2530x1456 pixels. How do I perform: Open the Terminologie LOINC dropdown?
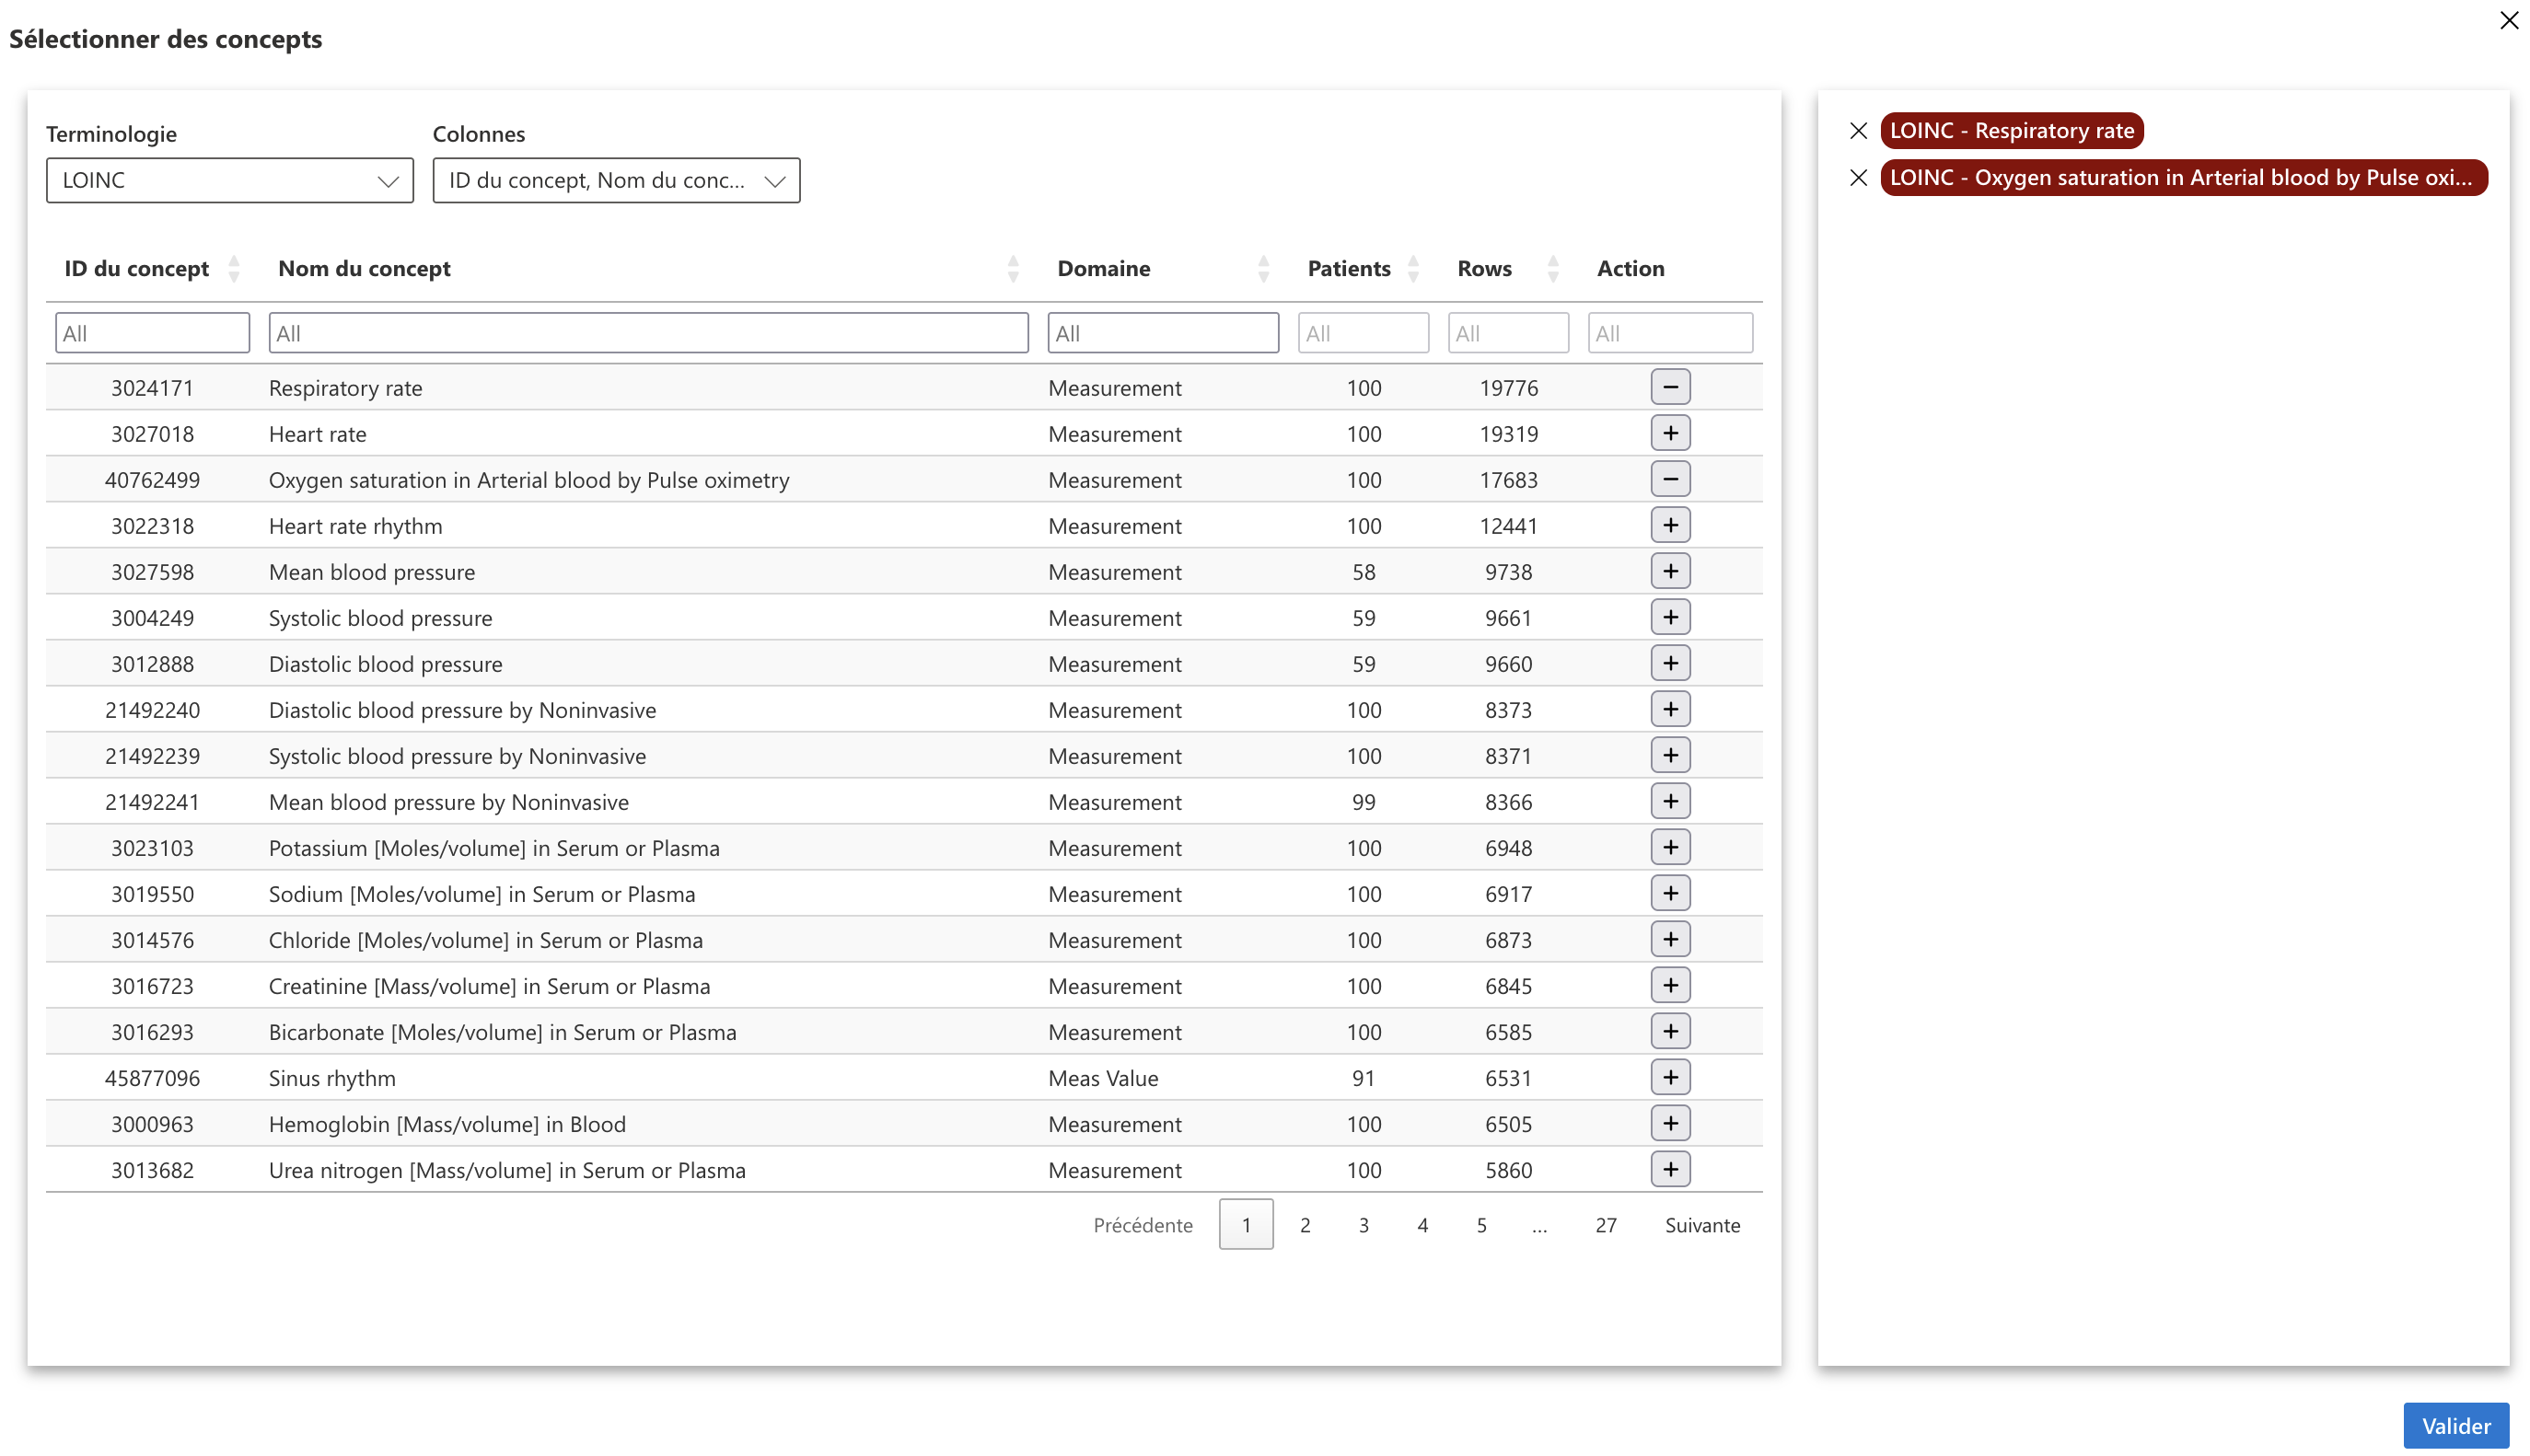pyautogui.click(x=230, y=180)
